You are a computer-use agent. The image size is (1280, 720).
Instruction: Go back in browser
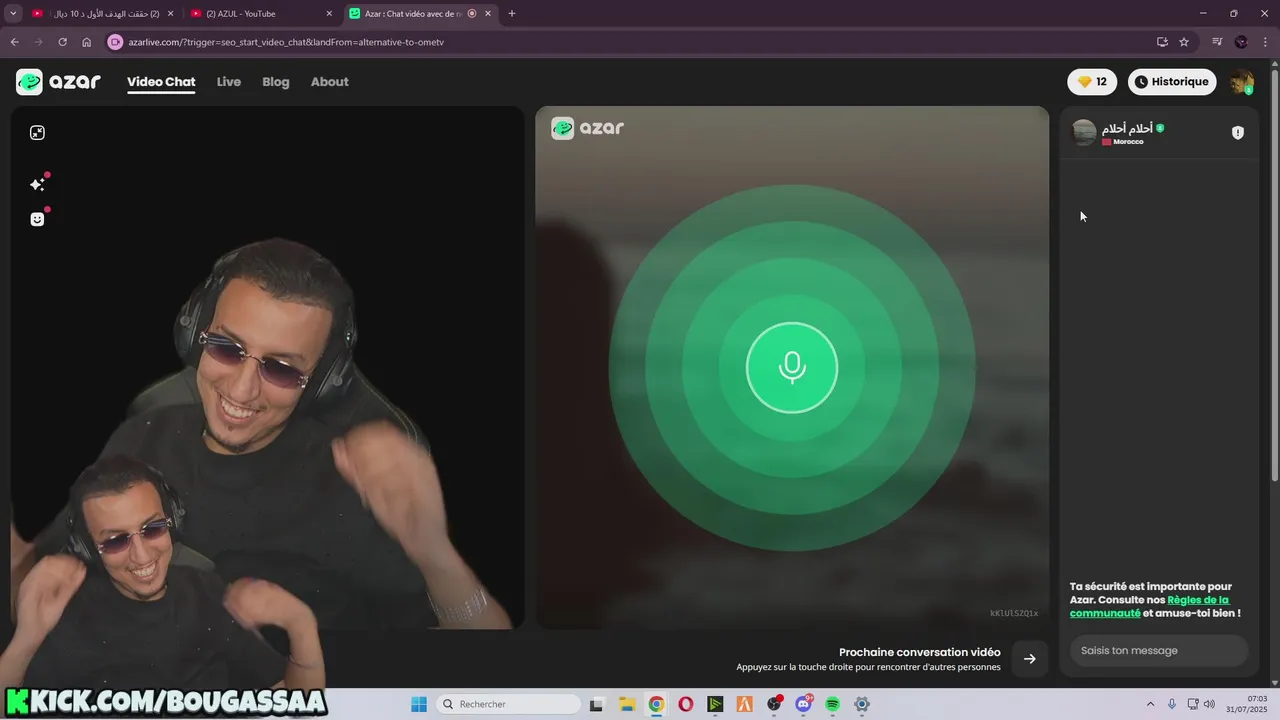[14, 42]
